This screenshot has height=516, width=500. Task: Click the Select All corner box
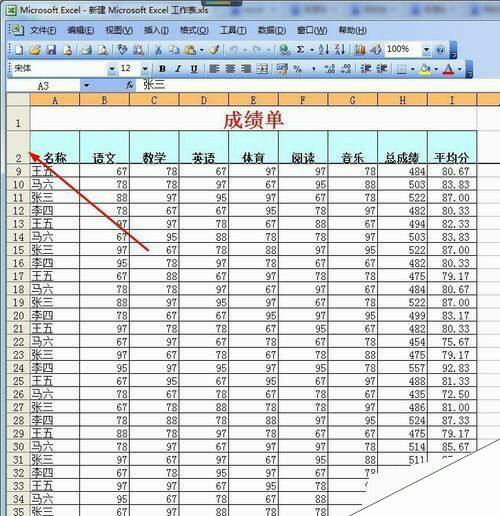pos(18,100)
